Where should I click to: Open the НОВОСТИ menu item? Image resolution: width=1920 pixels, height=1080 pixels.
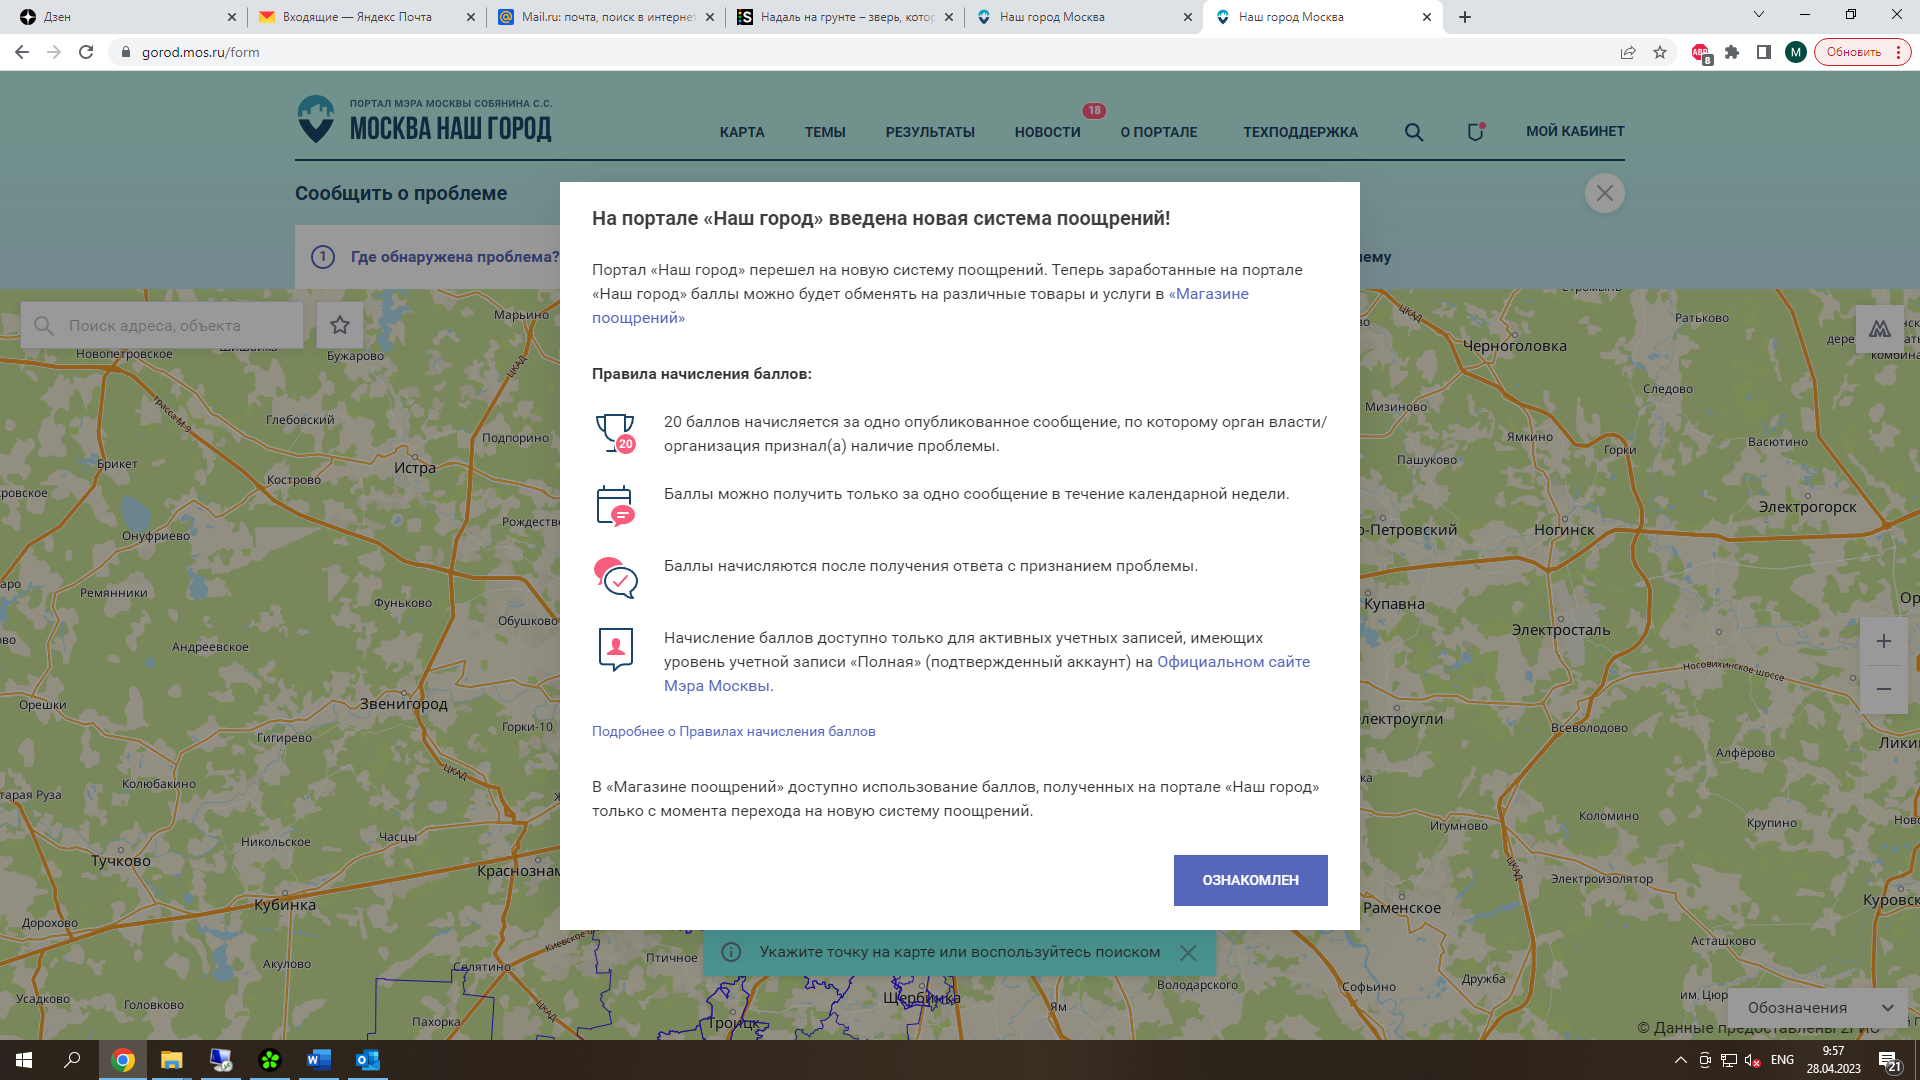[x=1047, y=132]
